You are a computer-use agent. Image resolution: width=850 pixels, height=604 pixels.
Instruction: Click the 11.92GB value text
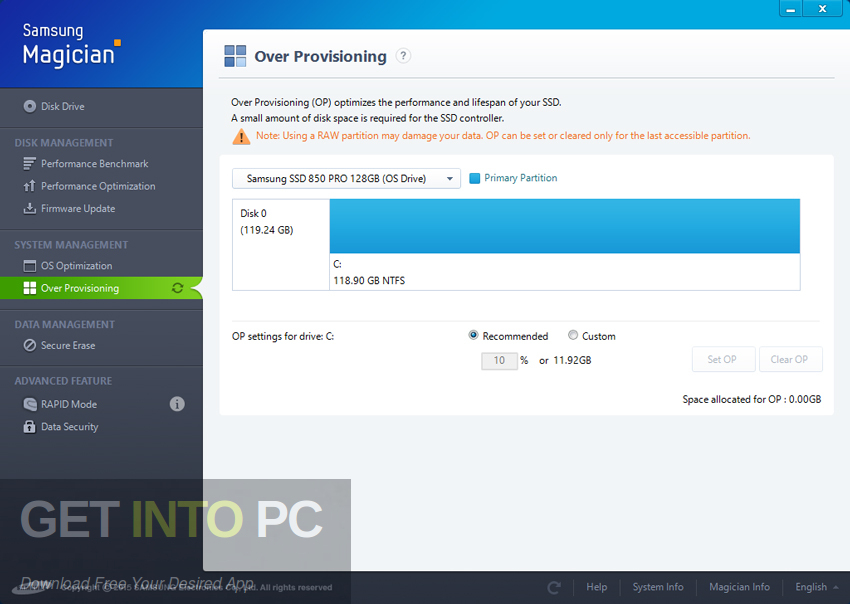coord(572,361)
